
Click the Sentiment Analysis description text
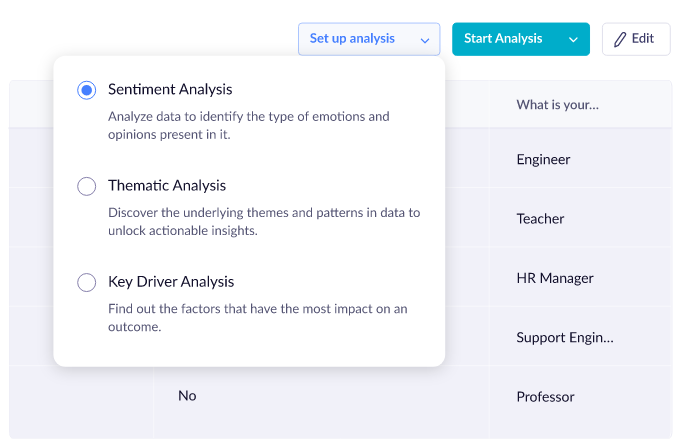point(248,125)
